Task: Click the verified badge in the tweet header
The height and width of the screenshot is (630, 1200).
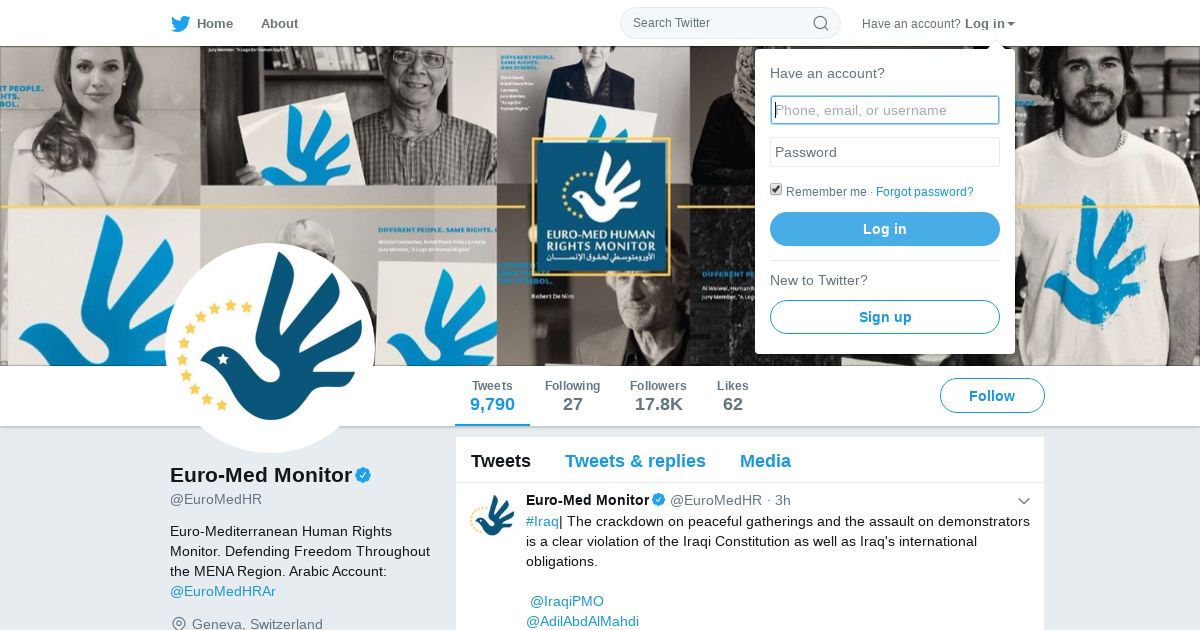Action: [659, 500]
